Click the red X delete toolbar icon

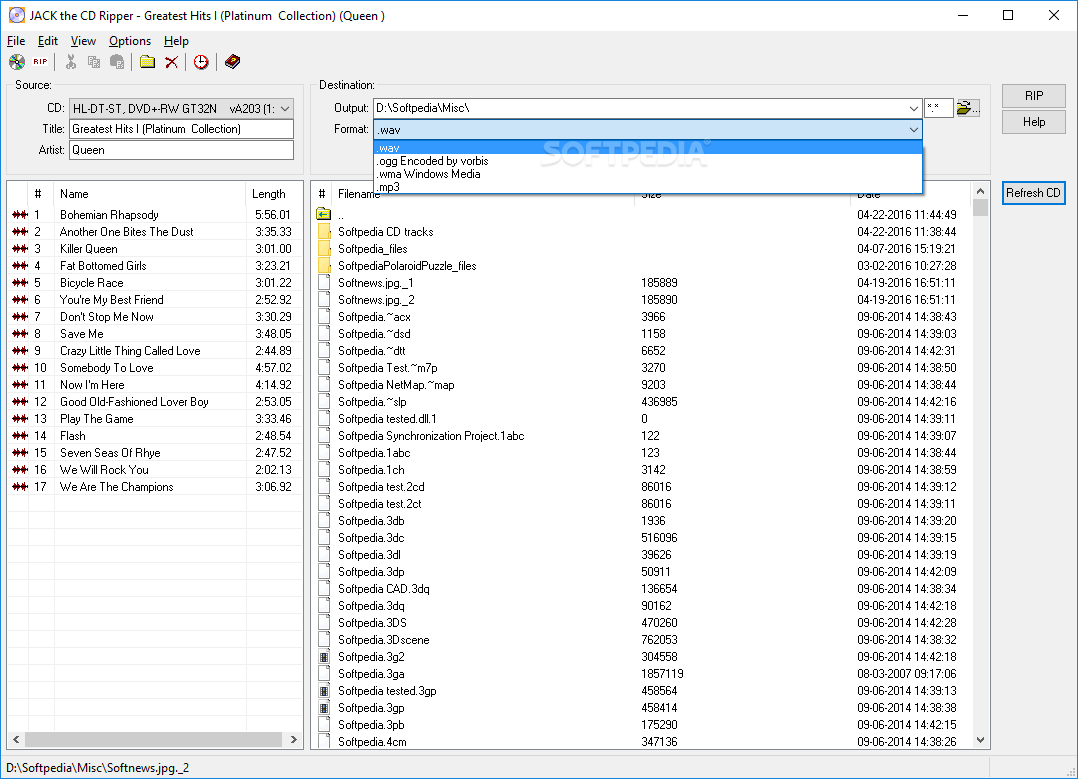172,62
